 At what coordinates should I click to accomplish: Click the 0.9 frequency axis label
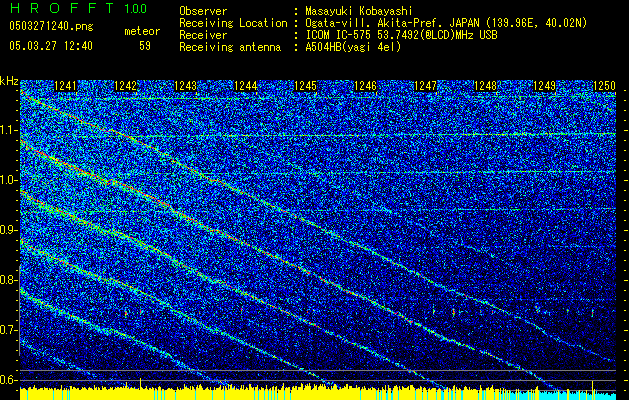(x=9, y=230)
